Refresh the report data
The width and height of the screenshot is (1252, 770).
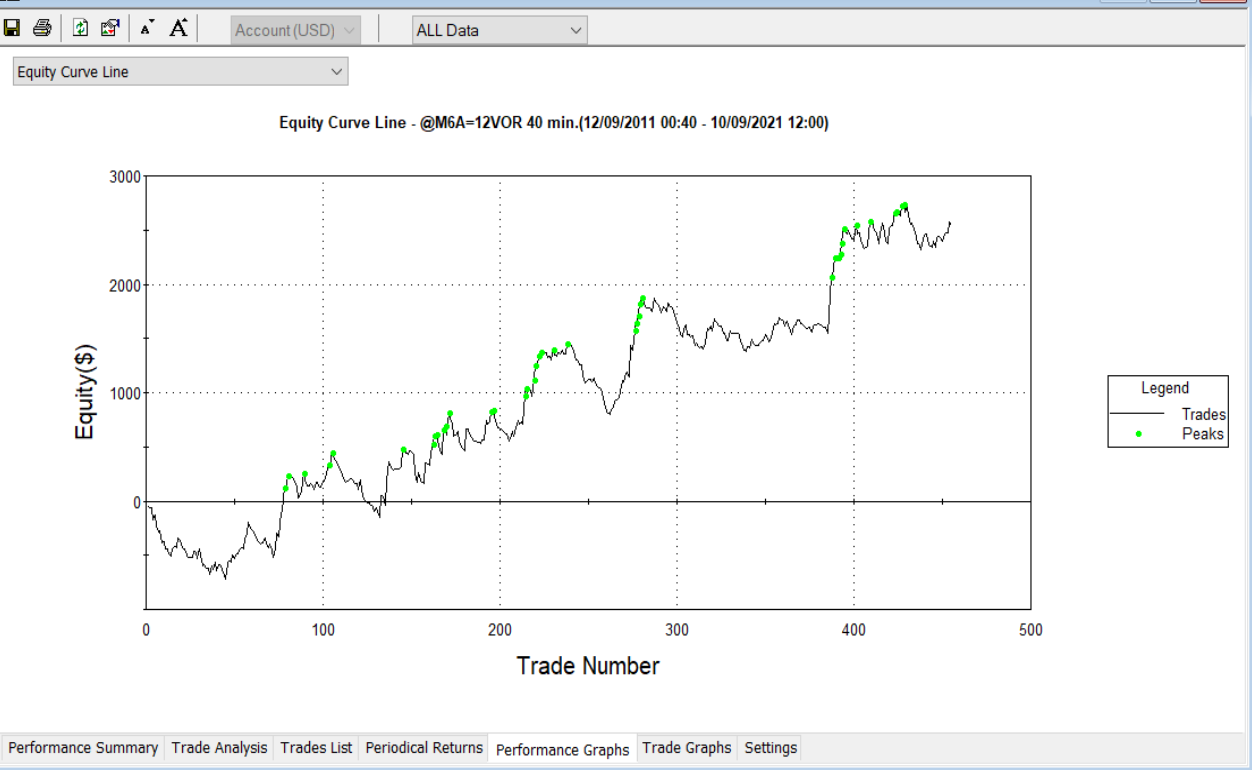click(81, 29)
